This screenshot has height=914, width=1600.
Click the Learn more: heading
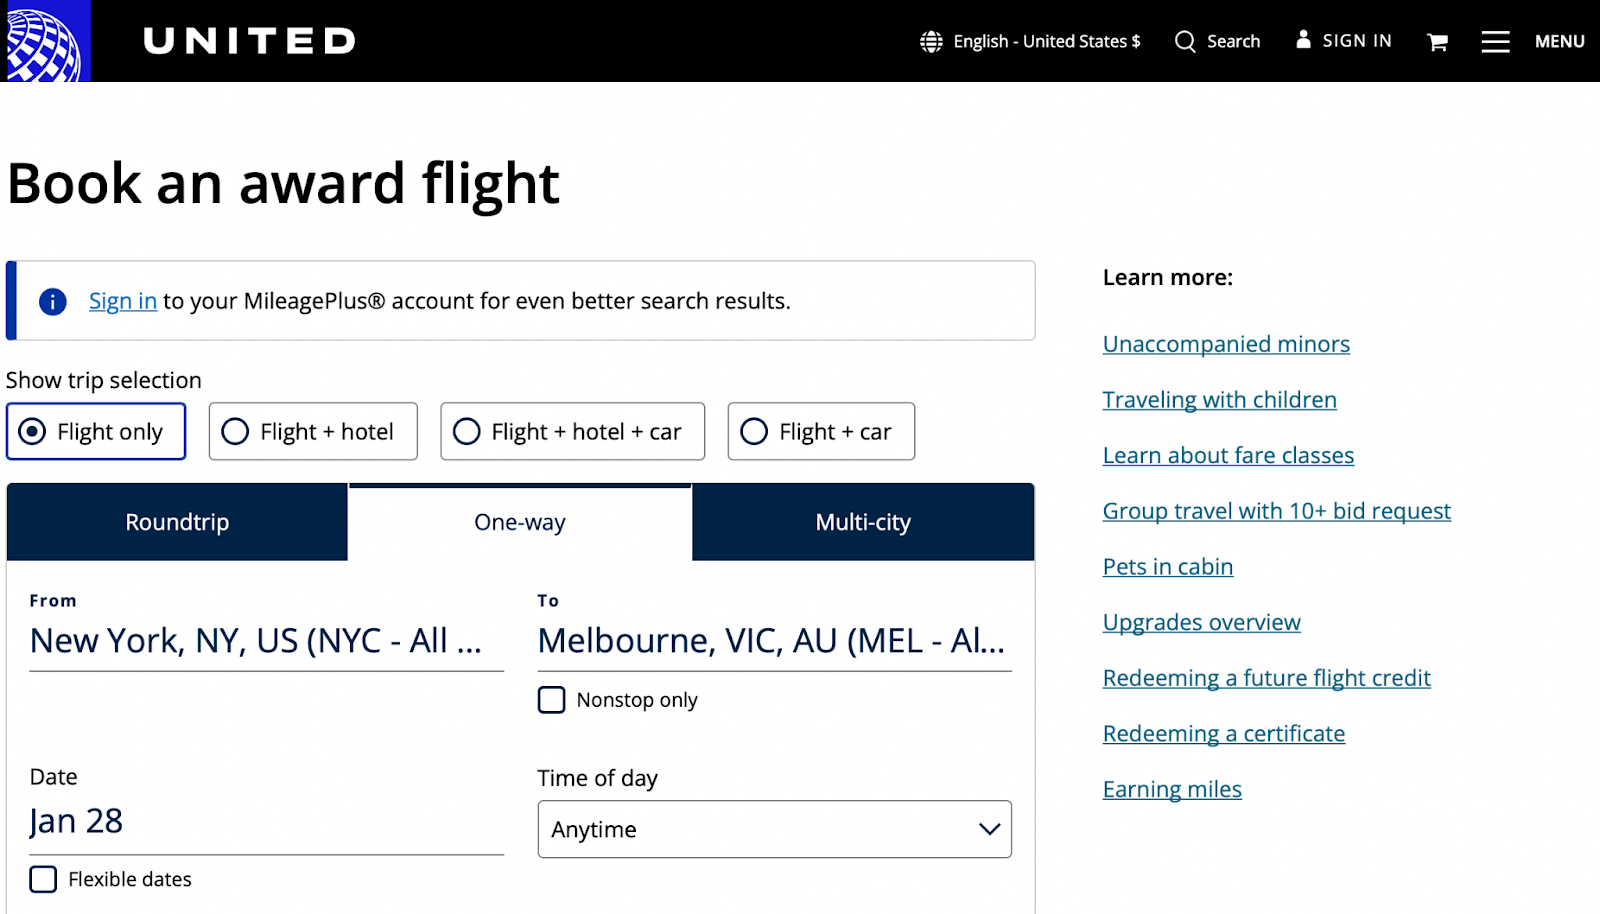(x=1167, y=277)
